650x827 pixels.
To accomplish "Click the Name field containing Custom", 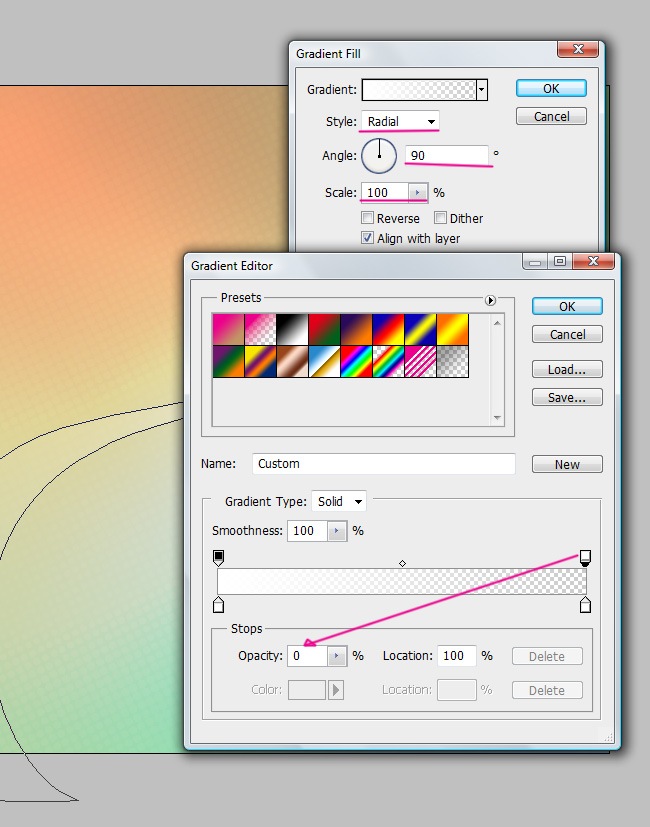I will pyautogui.click(x=383, y=464).
